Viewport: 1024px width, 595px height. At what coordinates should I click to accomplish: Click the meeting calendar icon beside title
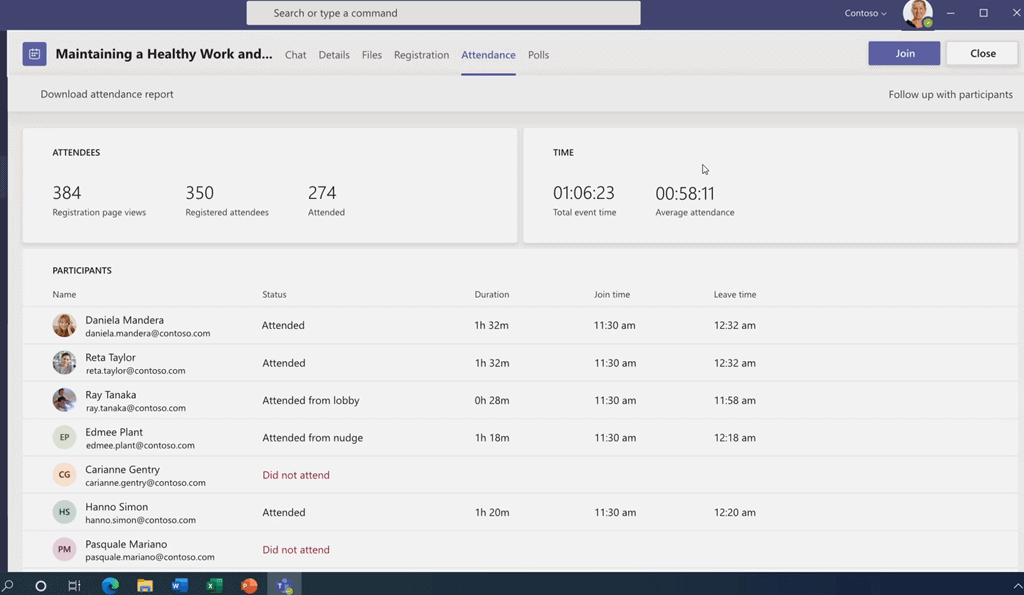[34, 54]
